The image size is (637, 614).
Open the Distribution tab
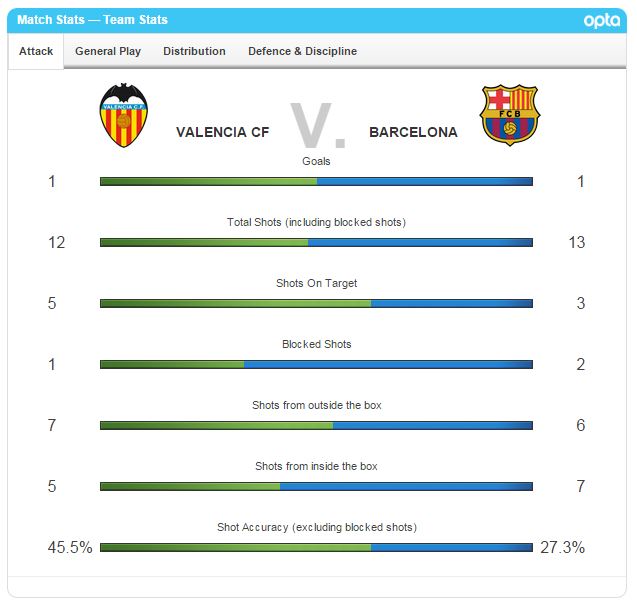[194, 51]
